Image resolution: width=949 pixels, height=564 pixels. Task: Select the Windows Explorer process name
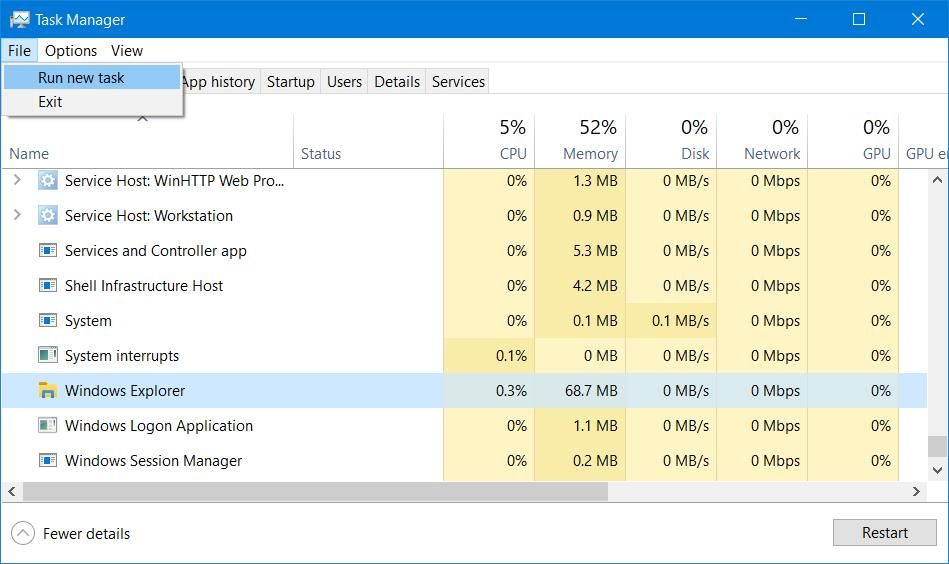click(x=125, y=391)
